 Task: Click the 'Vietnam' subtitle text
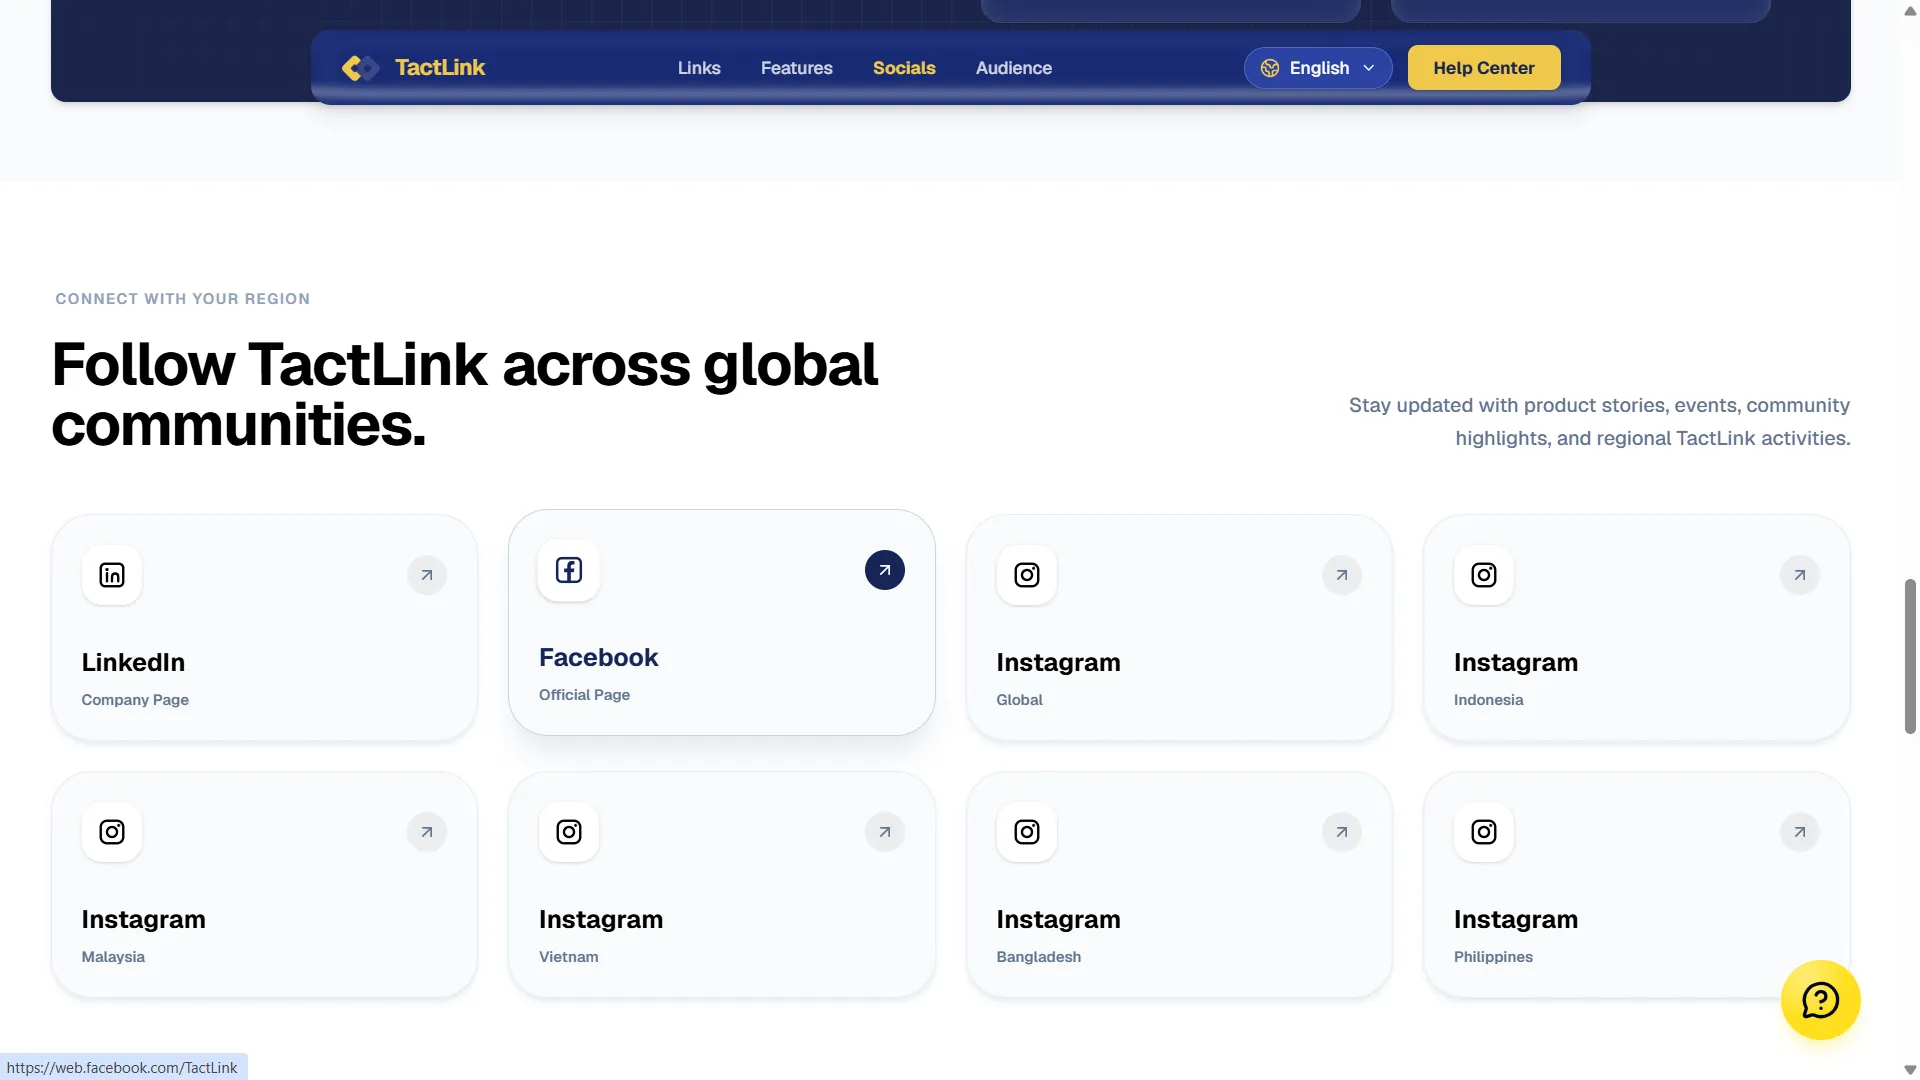coord(568,957)
